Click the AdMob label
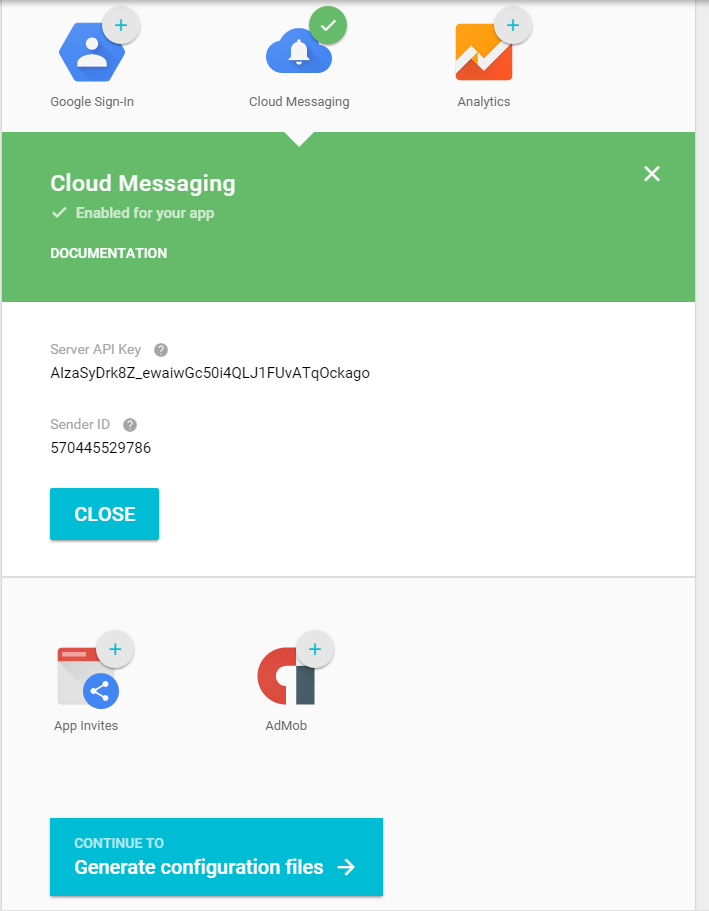 tap(286, 726)
